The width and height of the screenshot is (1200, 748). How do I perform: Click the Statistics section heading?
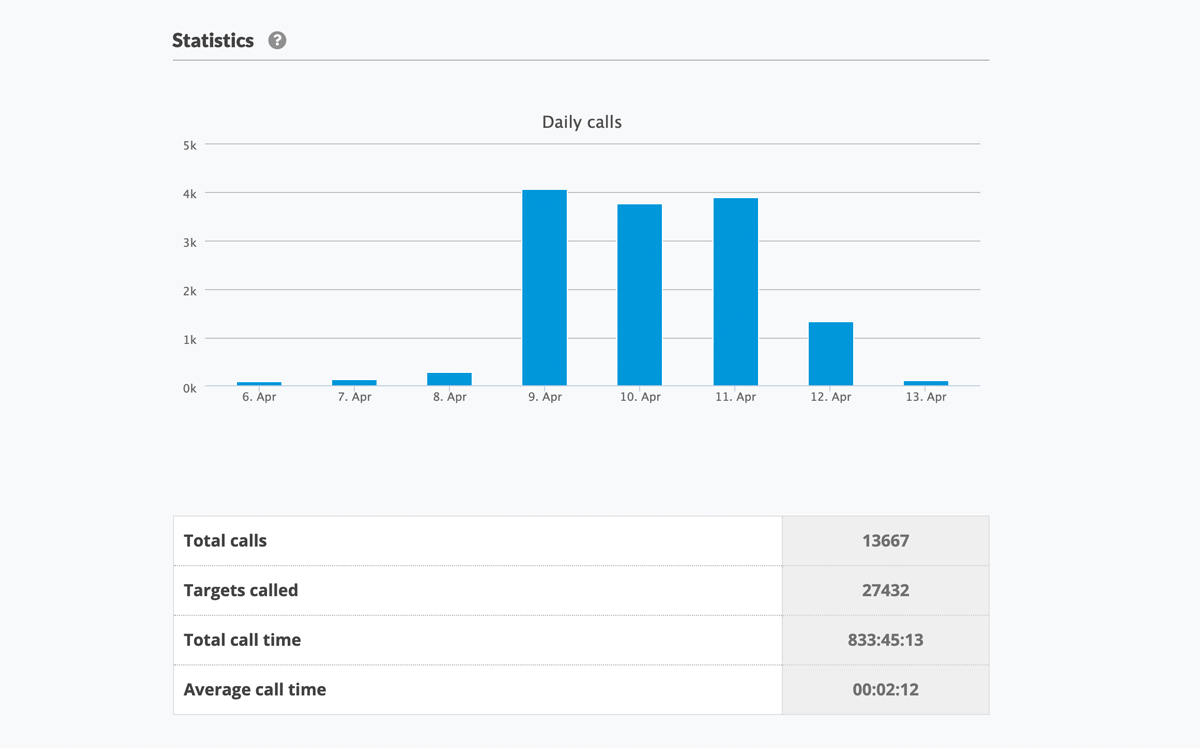point(213,41)
